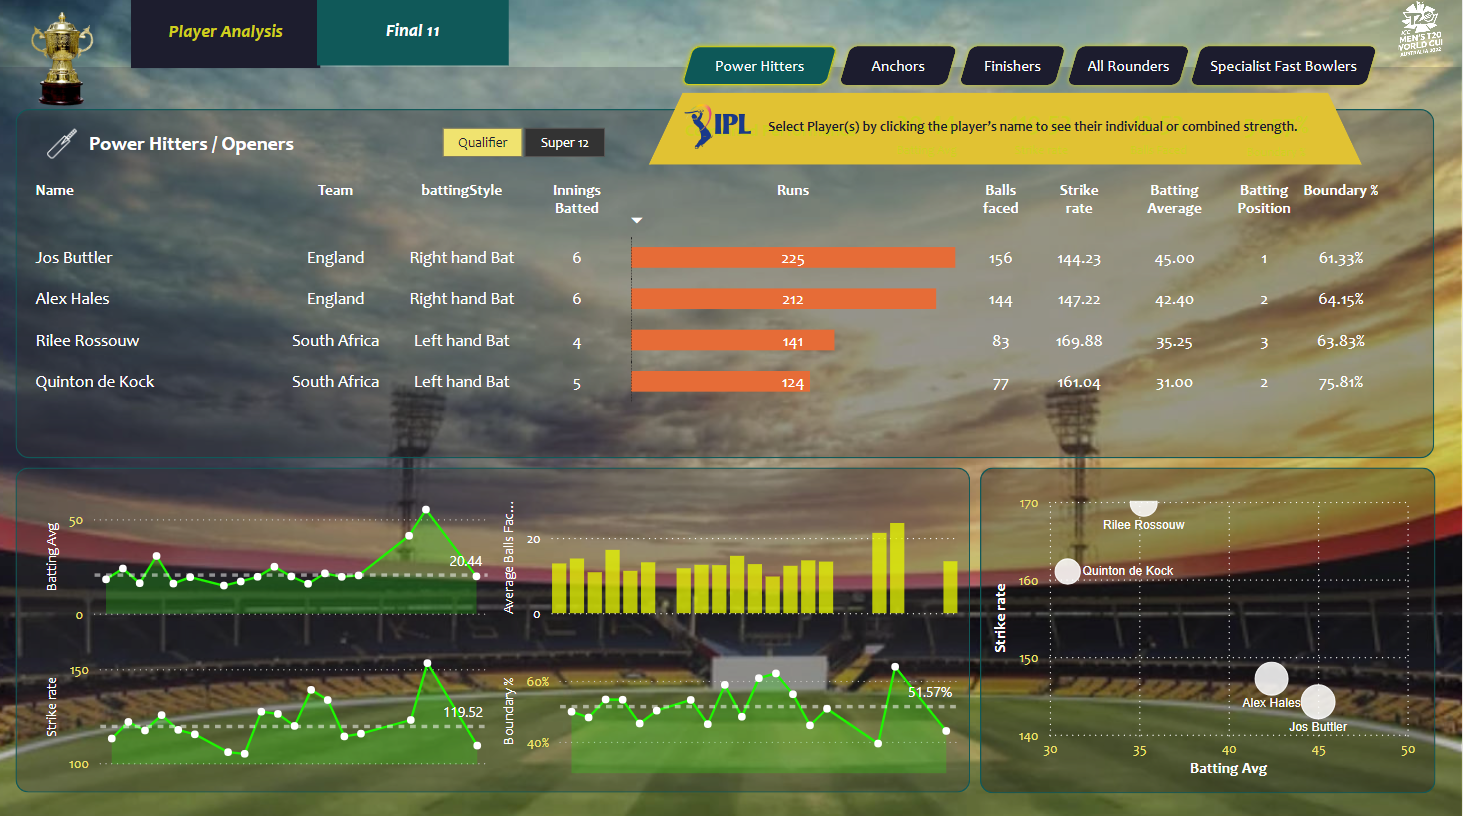
Task: Click the peak point on Batting Avg line
Action: tap(426, 510)
